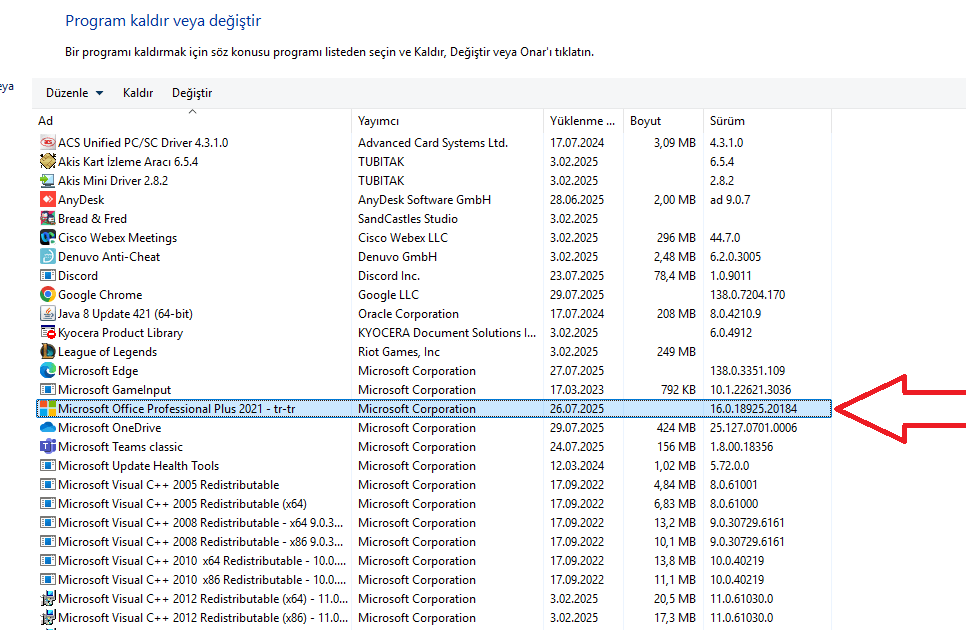Click the AnyDesk program icon
This screenshot has width=966, height=630.
(47, 200)
